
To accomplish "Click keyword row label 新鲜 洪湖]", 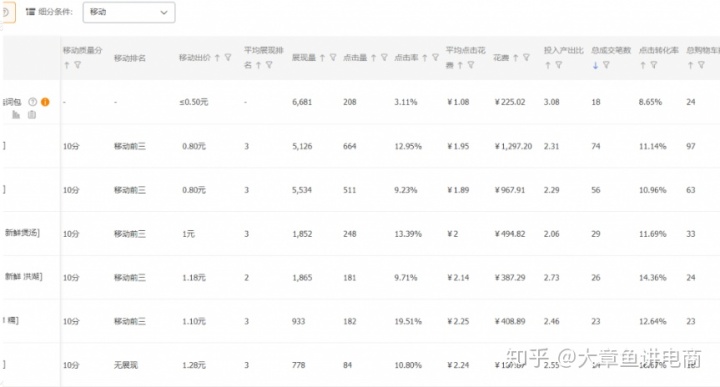I will click(23, 276).
